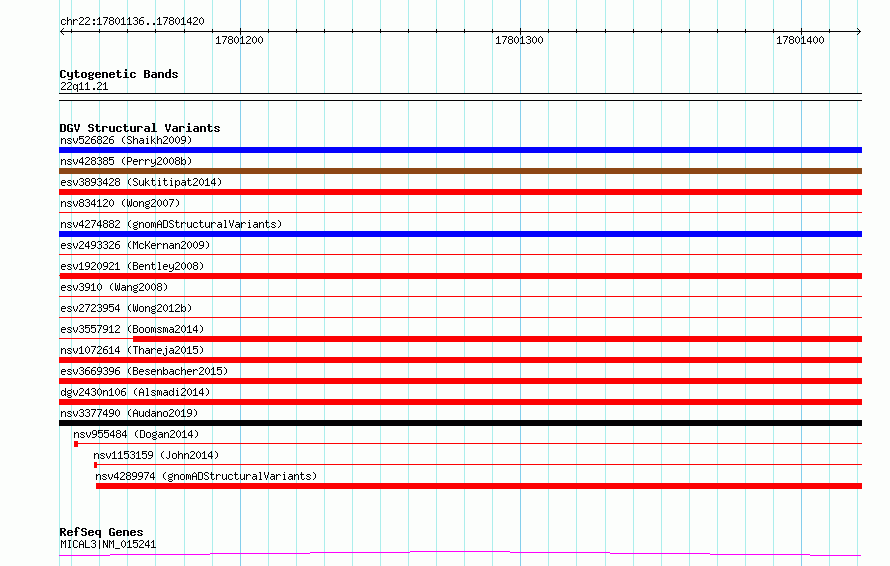Open esv3557912 (Boomsma2014) variant

pyautogui.click(x=132, y=329)
